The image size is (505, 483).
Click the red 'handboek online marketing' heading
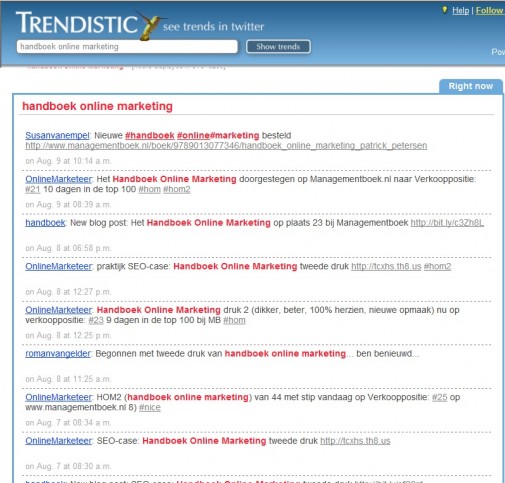pyautogui.click(x=97, y=106)
